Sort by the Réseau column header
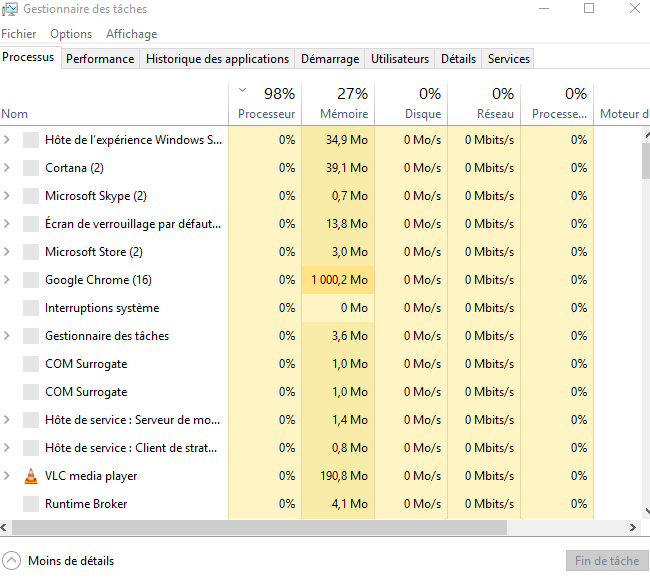Viewport: 650px width, 582px height. pyautogui.click(x=484, y=104)
